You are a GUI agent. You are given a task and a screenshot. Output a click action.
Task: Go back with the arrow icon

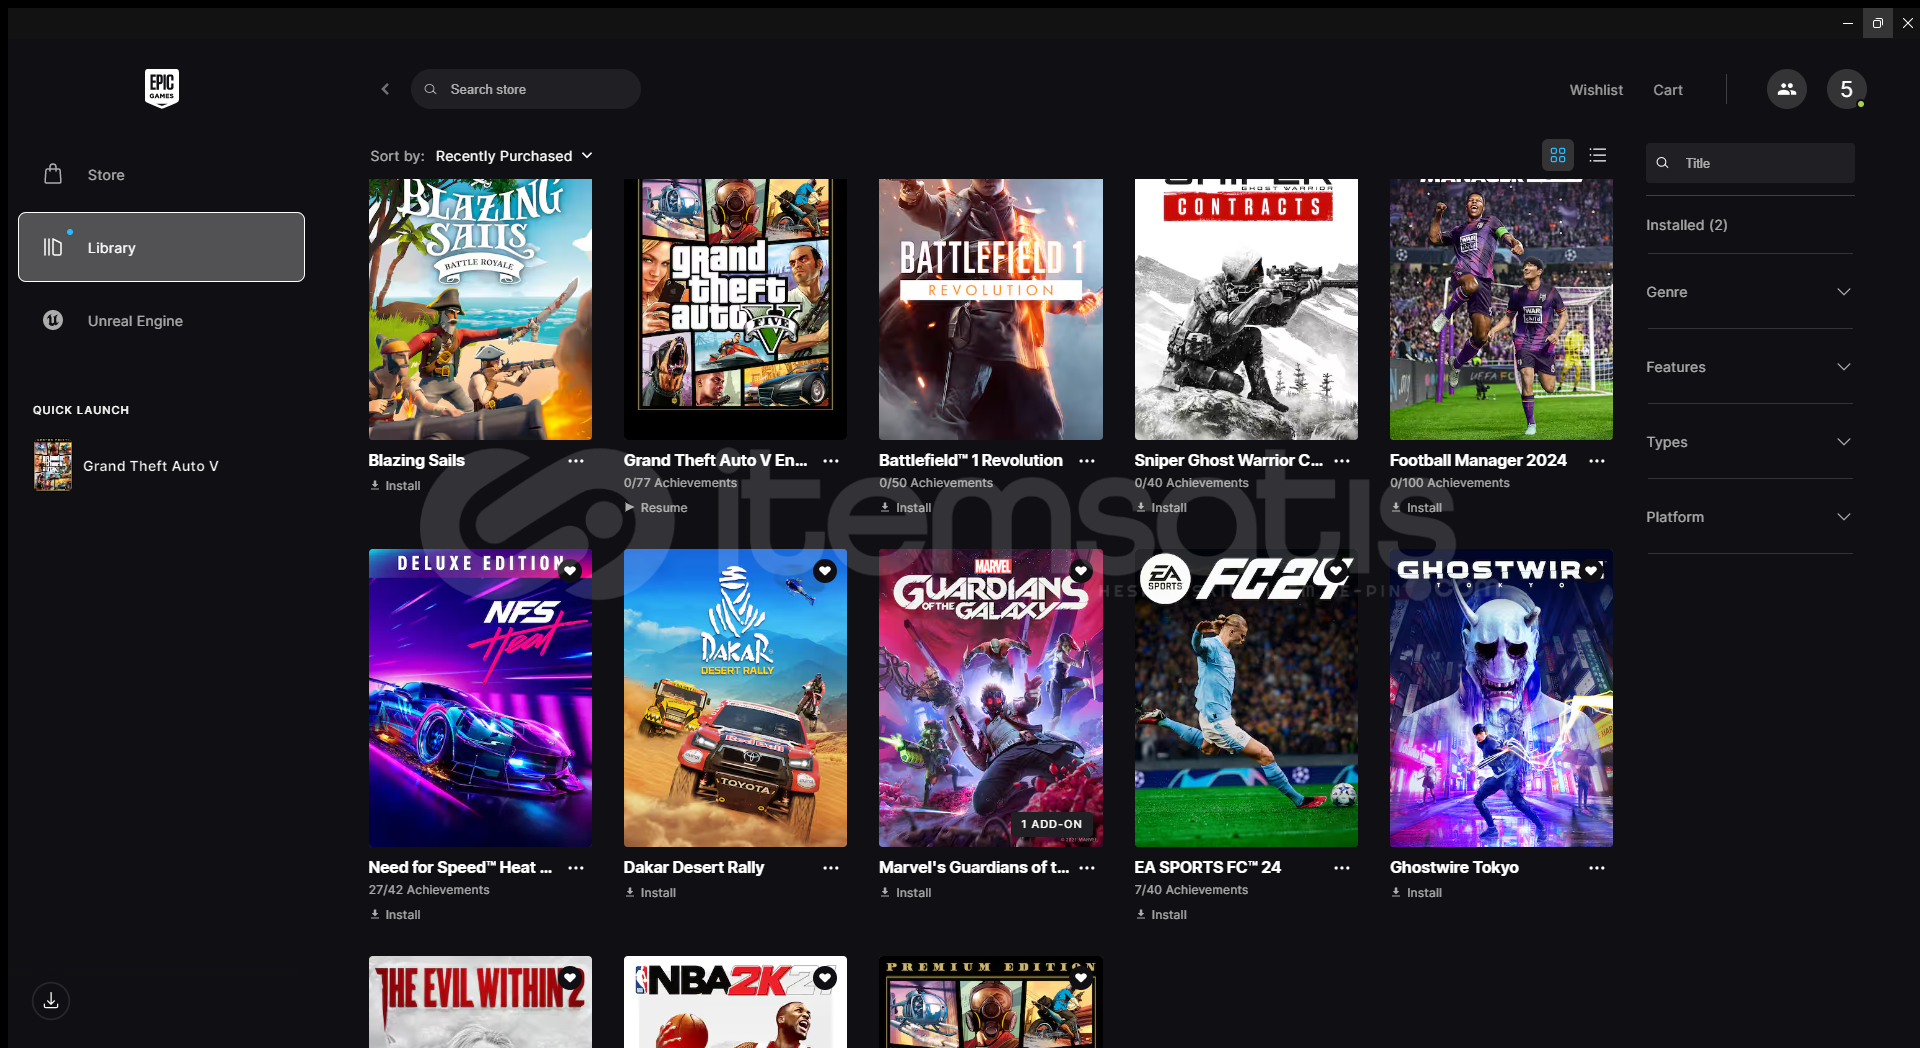385,89
